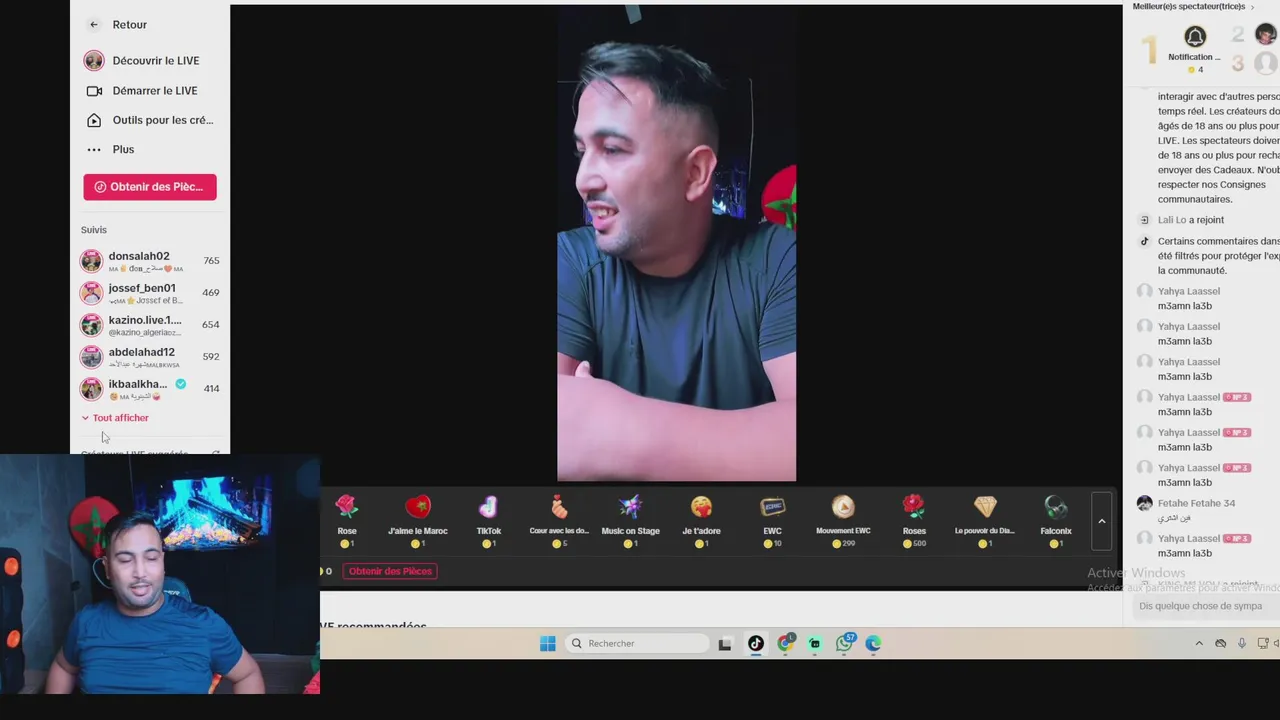The image size is (1280, 720).
Task: Click the third-ranked viewer avatar
Action: [1266, 63]
